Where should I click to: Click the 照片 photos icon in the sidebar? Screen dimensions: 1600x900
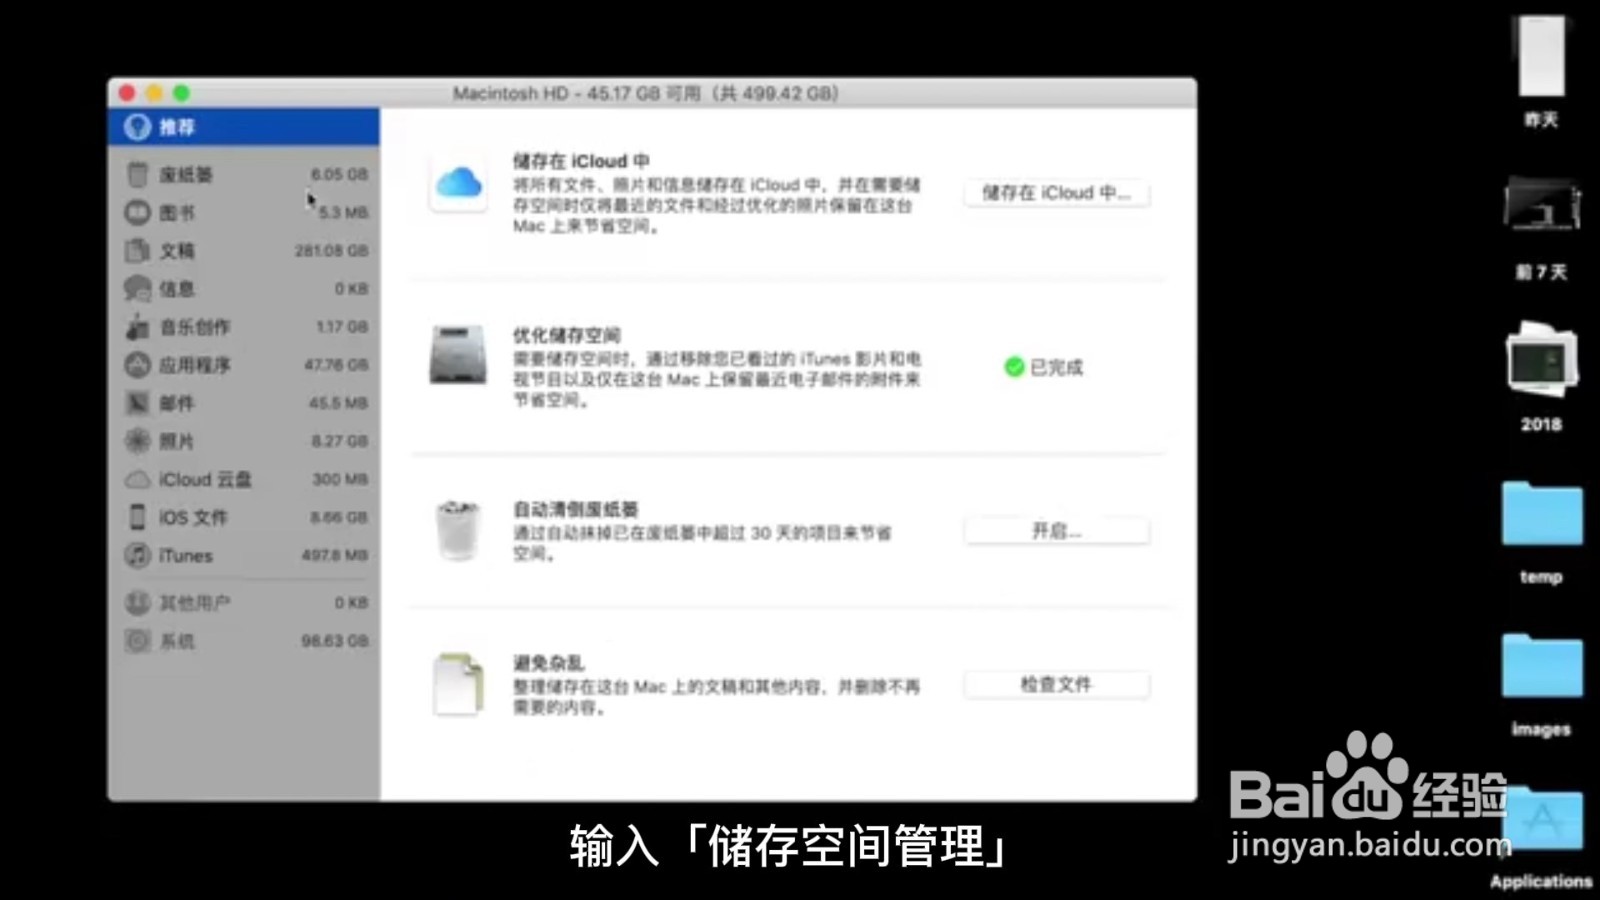[138, 441]
